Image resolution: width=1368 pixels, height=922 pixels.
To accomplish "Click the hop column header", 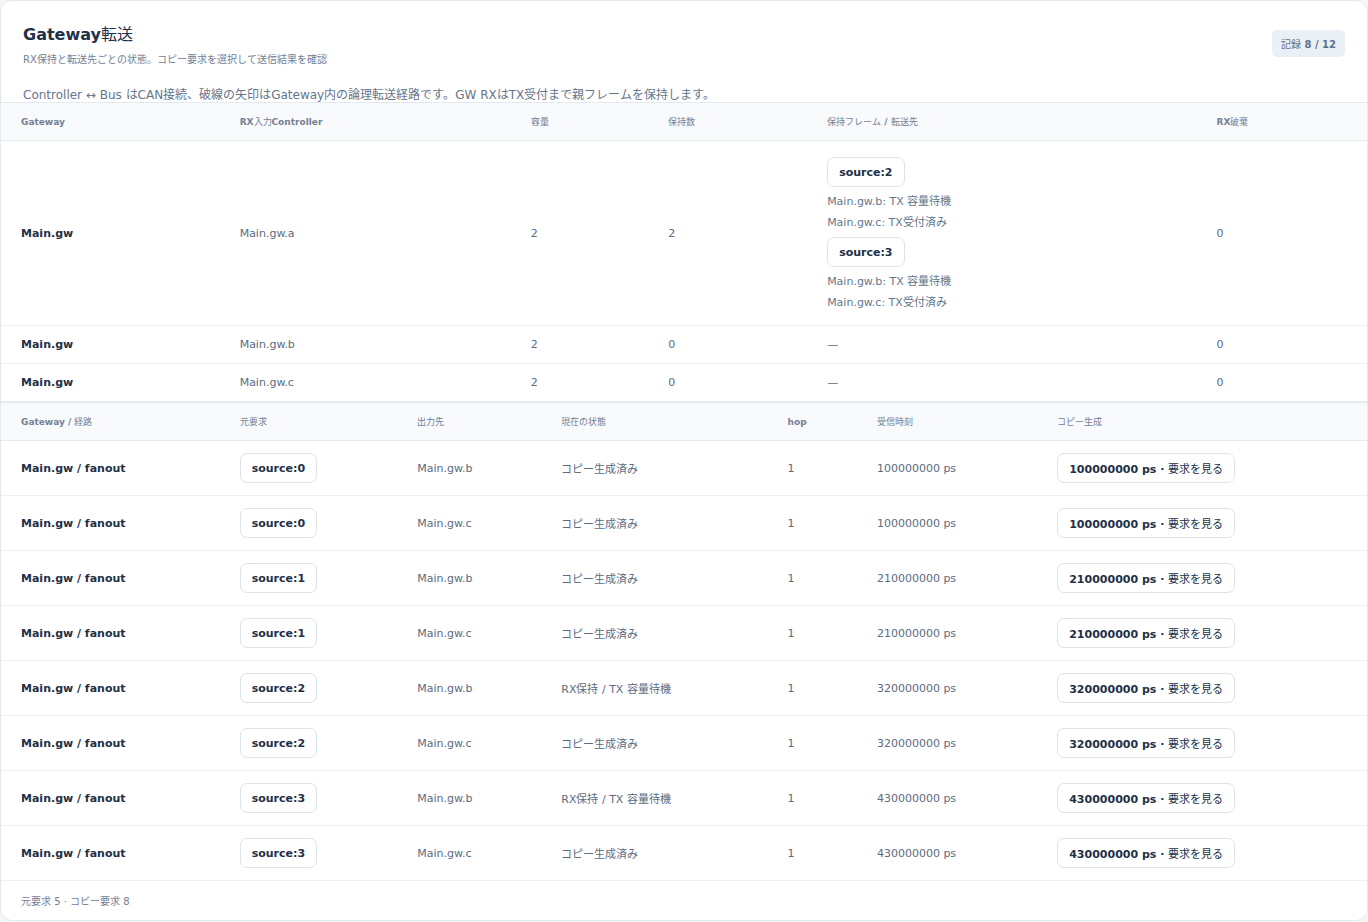I will pyautogui.click(x=797, y=422).
